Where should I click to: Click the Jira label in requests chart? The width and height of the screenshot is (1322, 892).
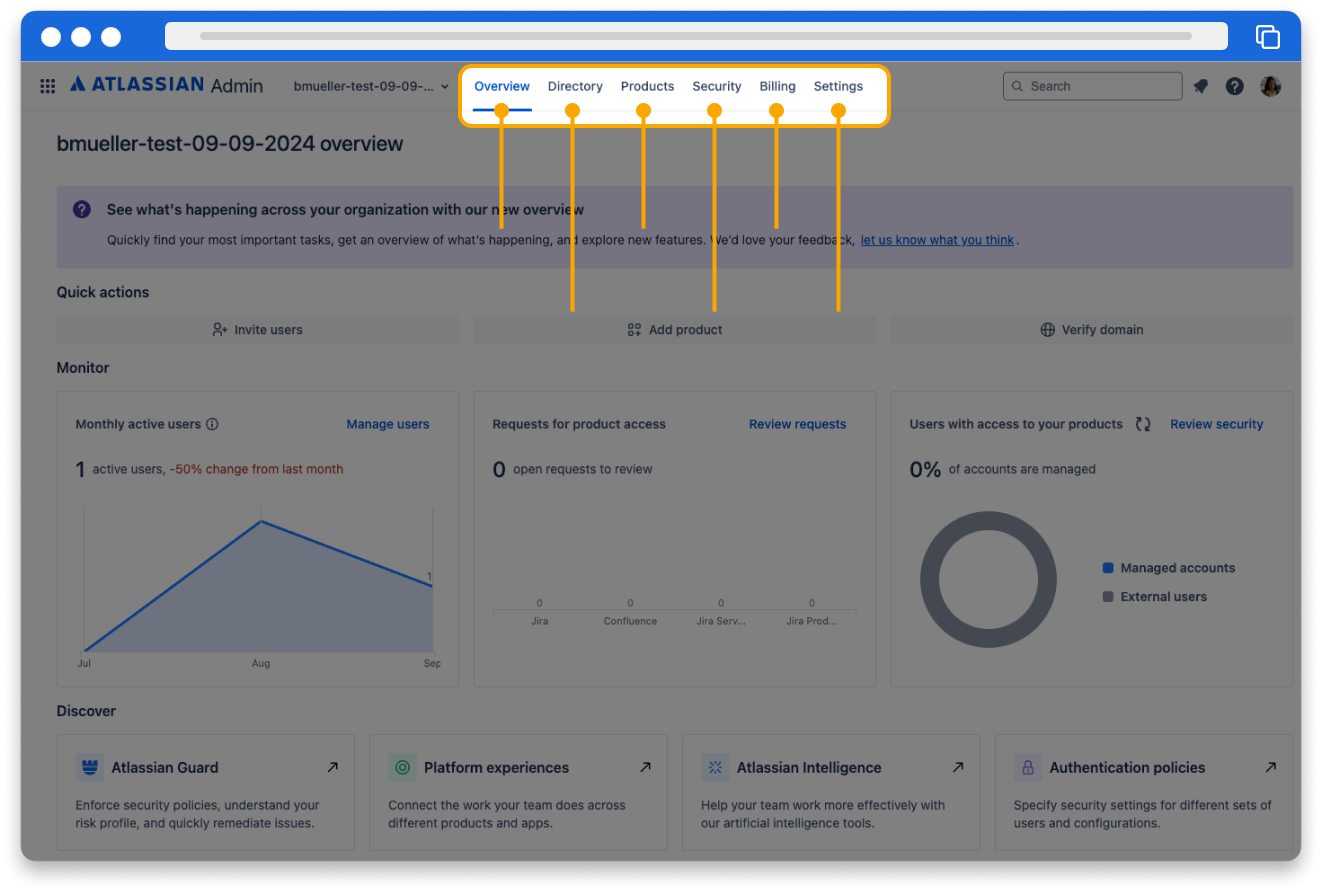click(x=539, y=621)
